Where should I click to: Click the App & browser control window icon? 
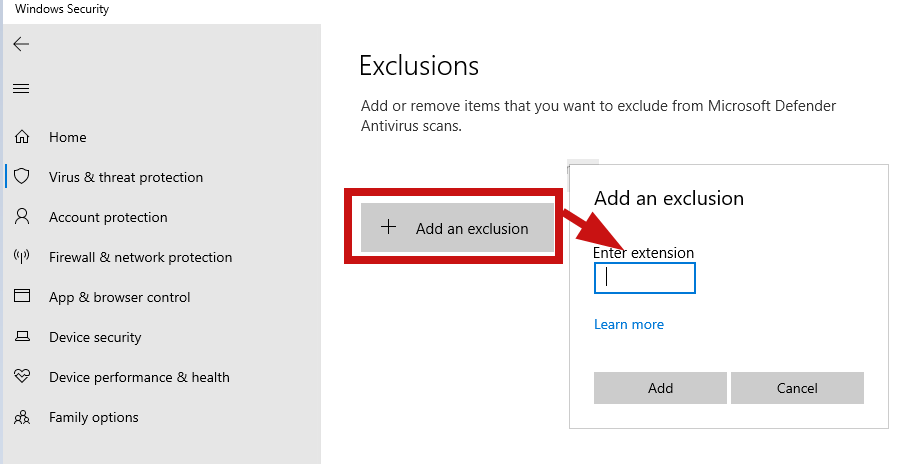21,297
